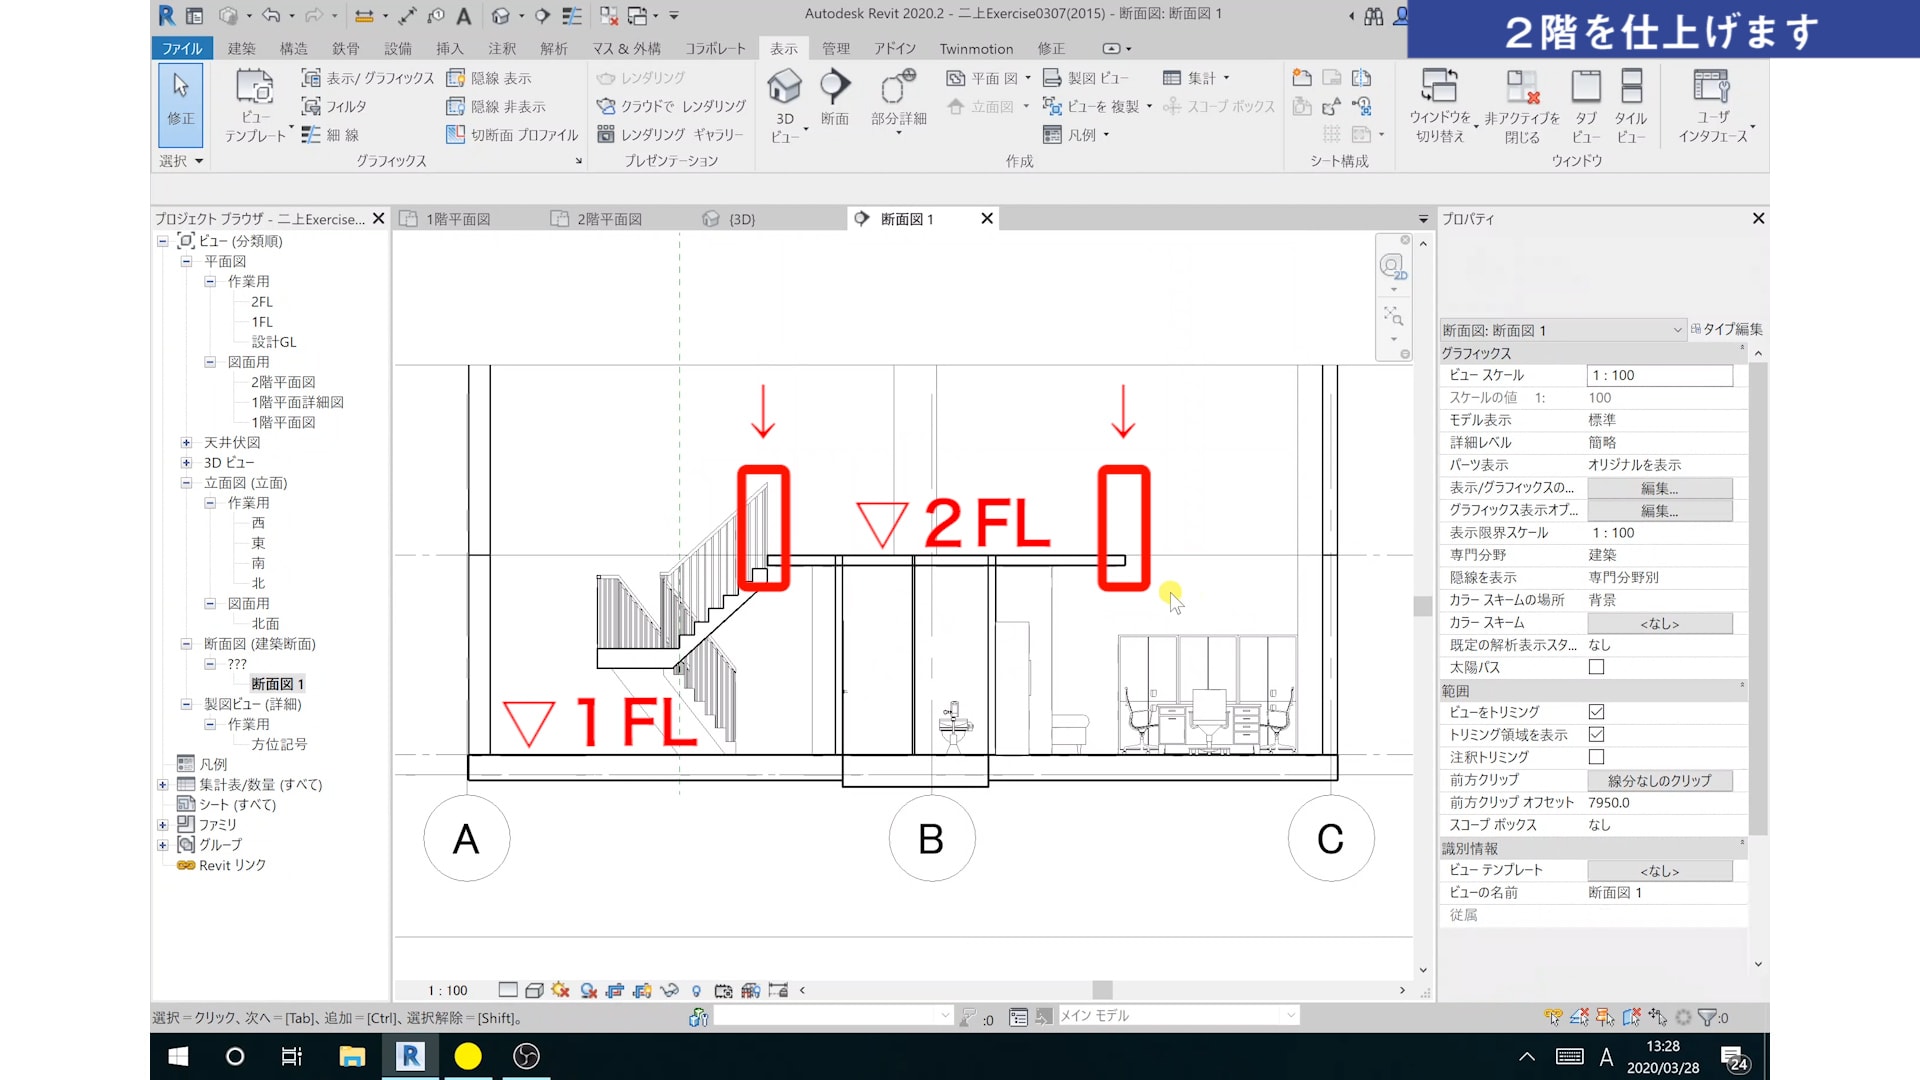Click Edit Type (タイプ編集) button
The width and height of the screenshot is (1920, 1080).
[x=1727, y=329]
